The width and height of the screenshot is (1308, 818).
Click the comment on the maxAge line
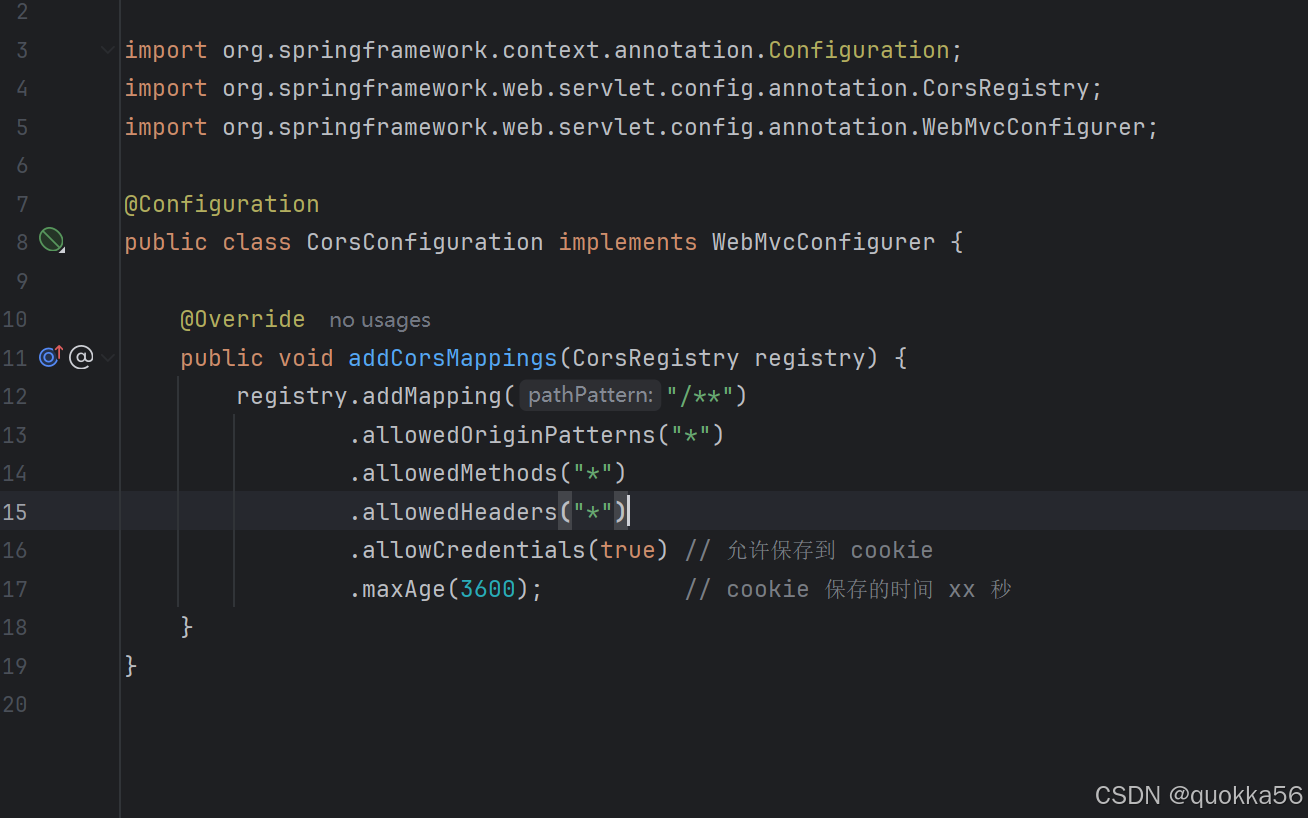[848, 589]
